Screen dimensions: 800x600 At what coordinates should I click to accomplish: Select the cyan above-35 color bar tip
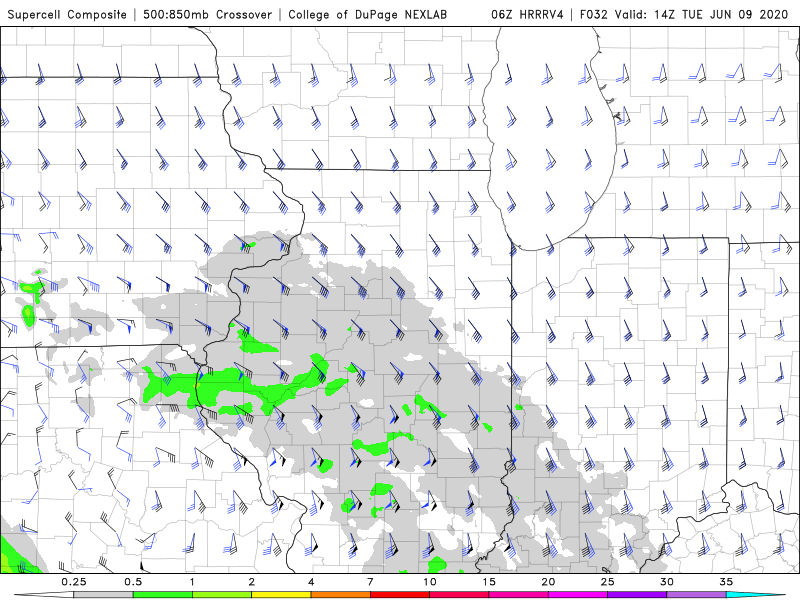pyautogui.click(x=755, y=595)
